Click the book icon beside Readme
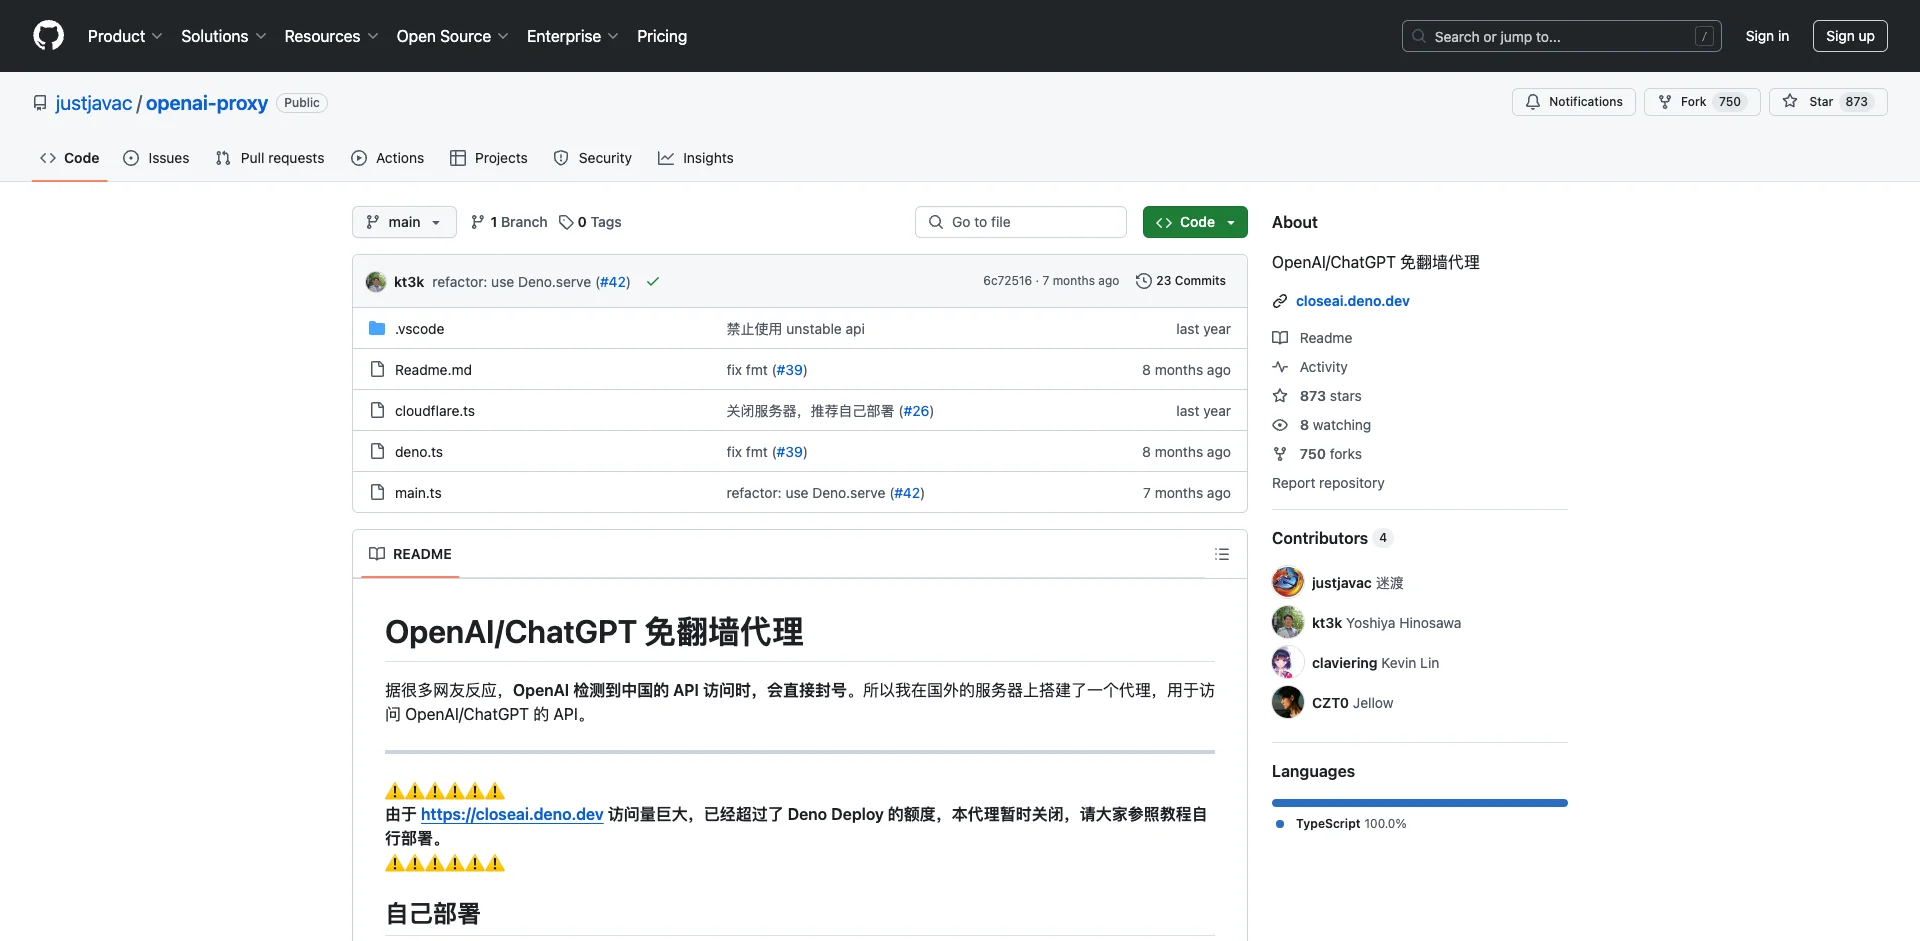The image size is (1920, 941). click(x=1280, y=338)
